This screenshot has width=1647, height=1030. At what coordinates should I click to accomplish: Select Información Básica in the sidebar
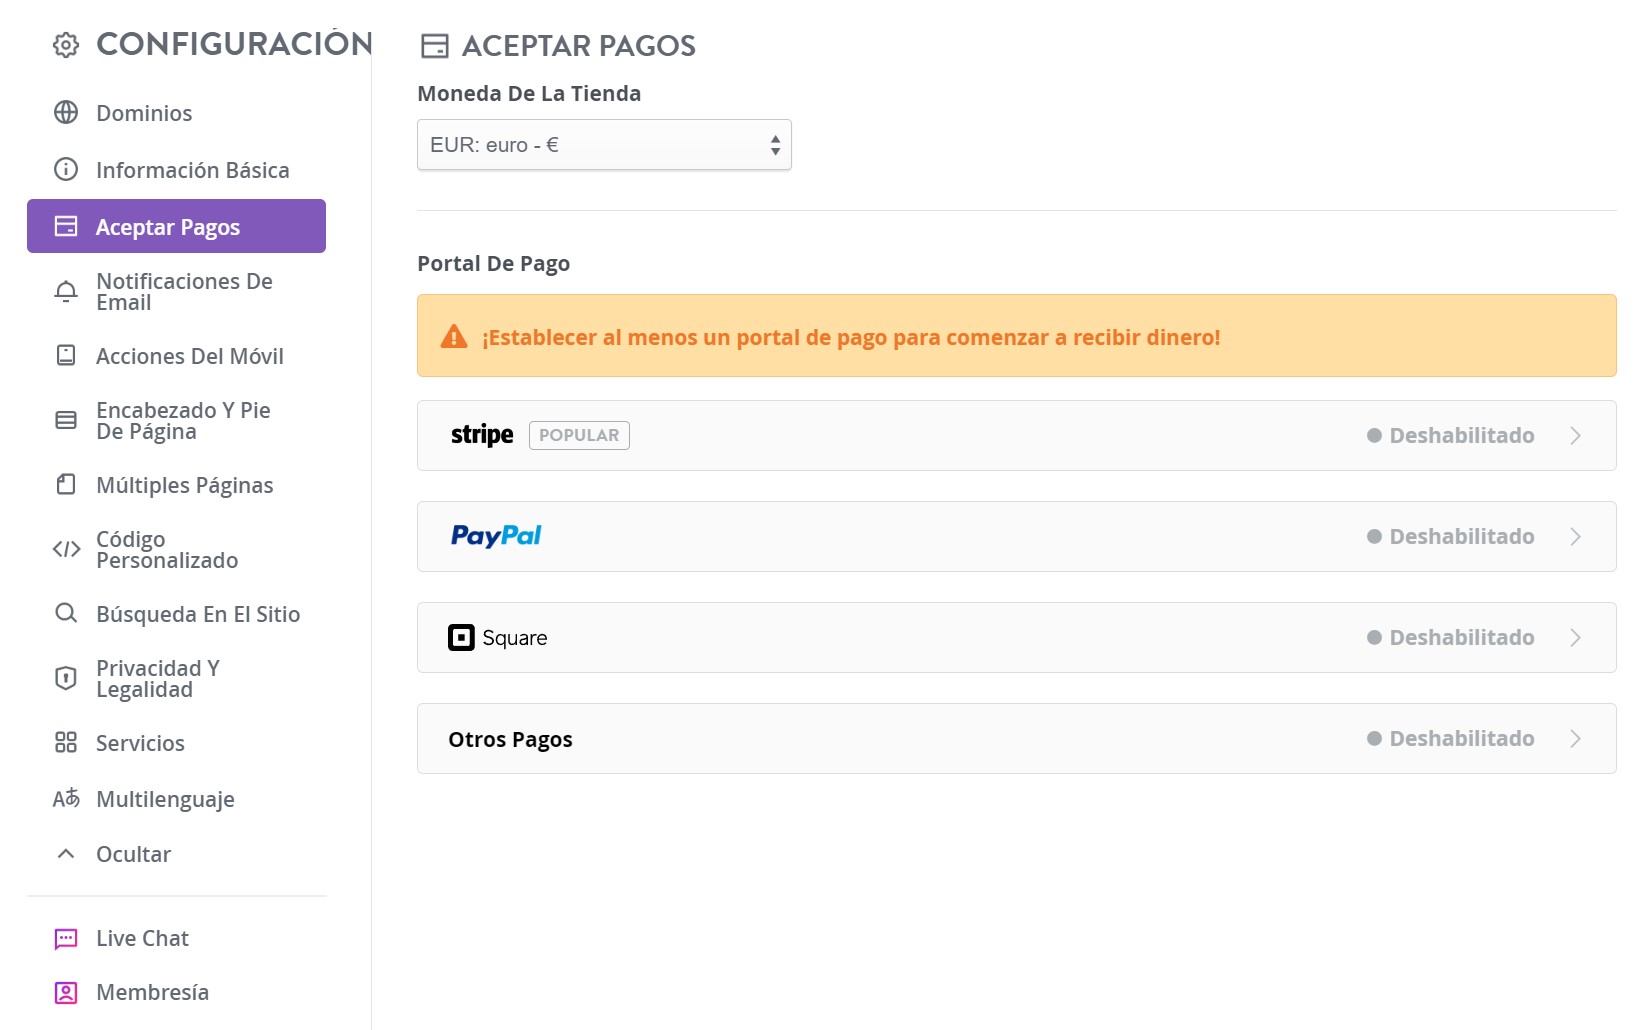point(192,170)
